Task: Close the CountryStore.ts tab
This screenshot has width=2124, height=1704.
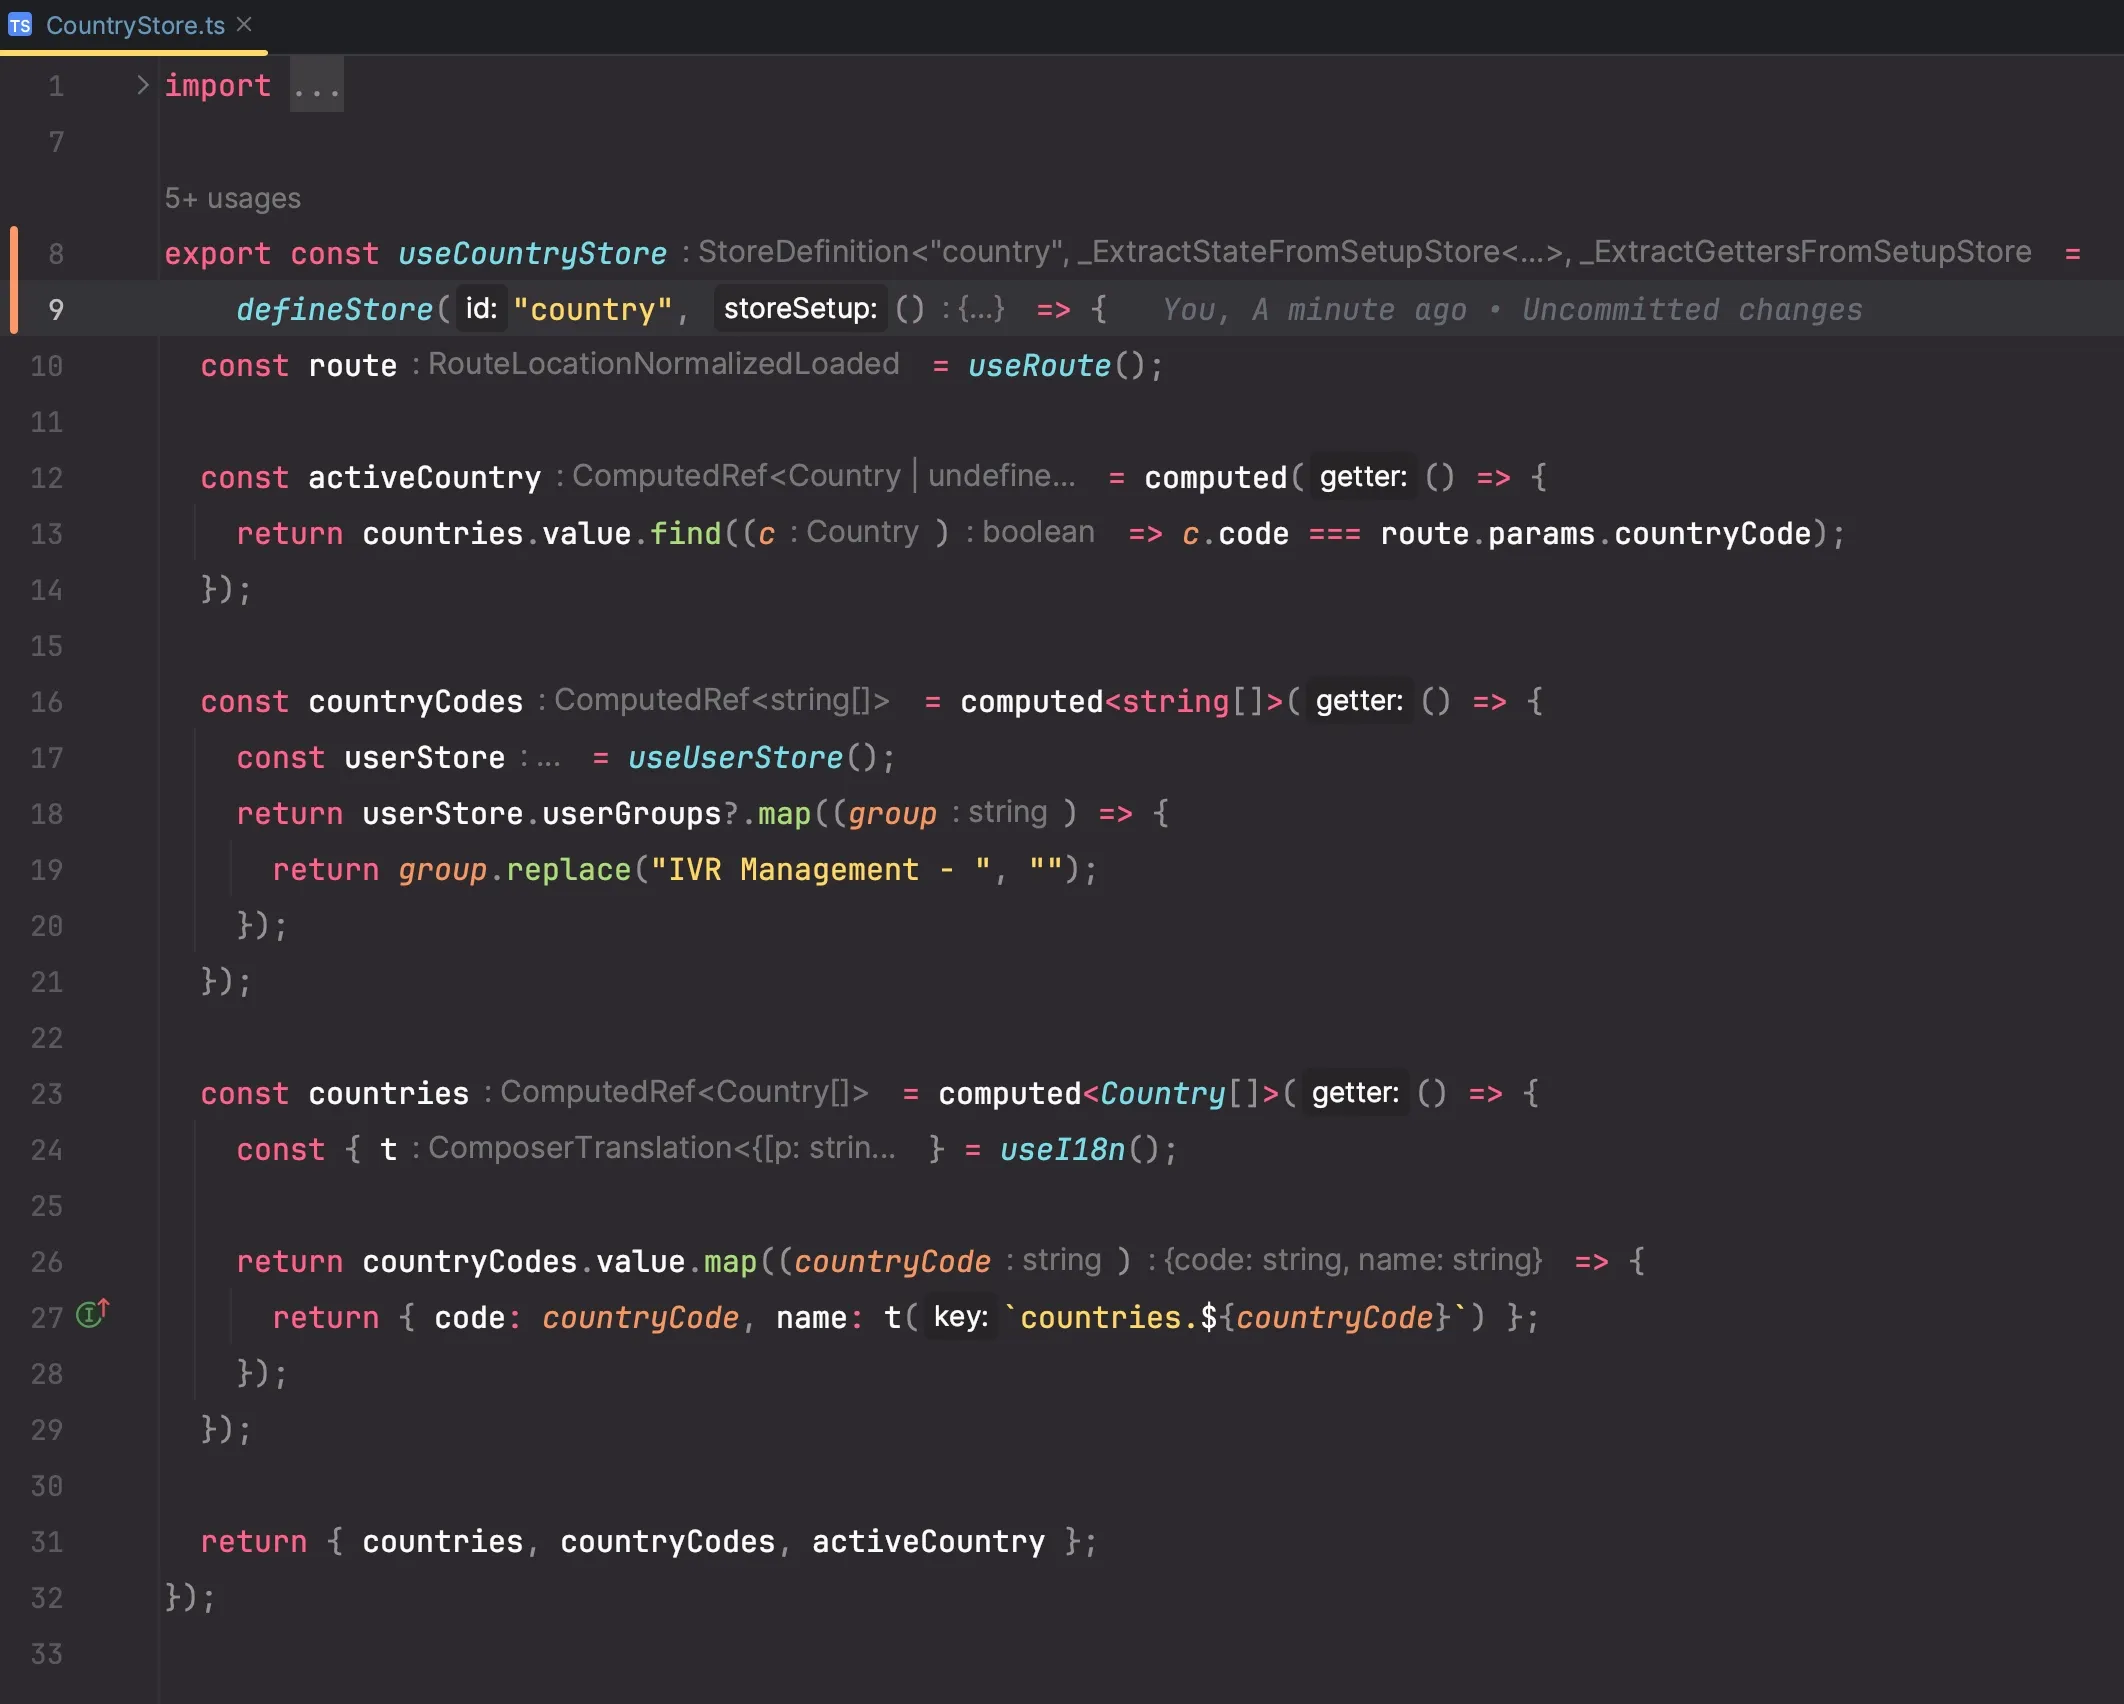Action: pyautogui.click(x=244, y=24)
